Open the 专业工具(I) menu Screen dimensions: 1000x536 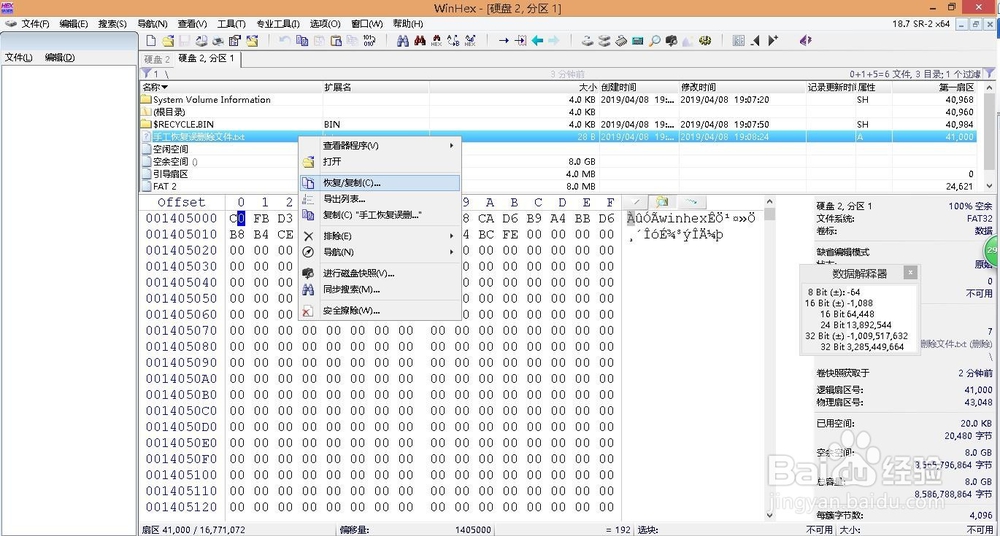click(x=278, y=24)
